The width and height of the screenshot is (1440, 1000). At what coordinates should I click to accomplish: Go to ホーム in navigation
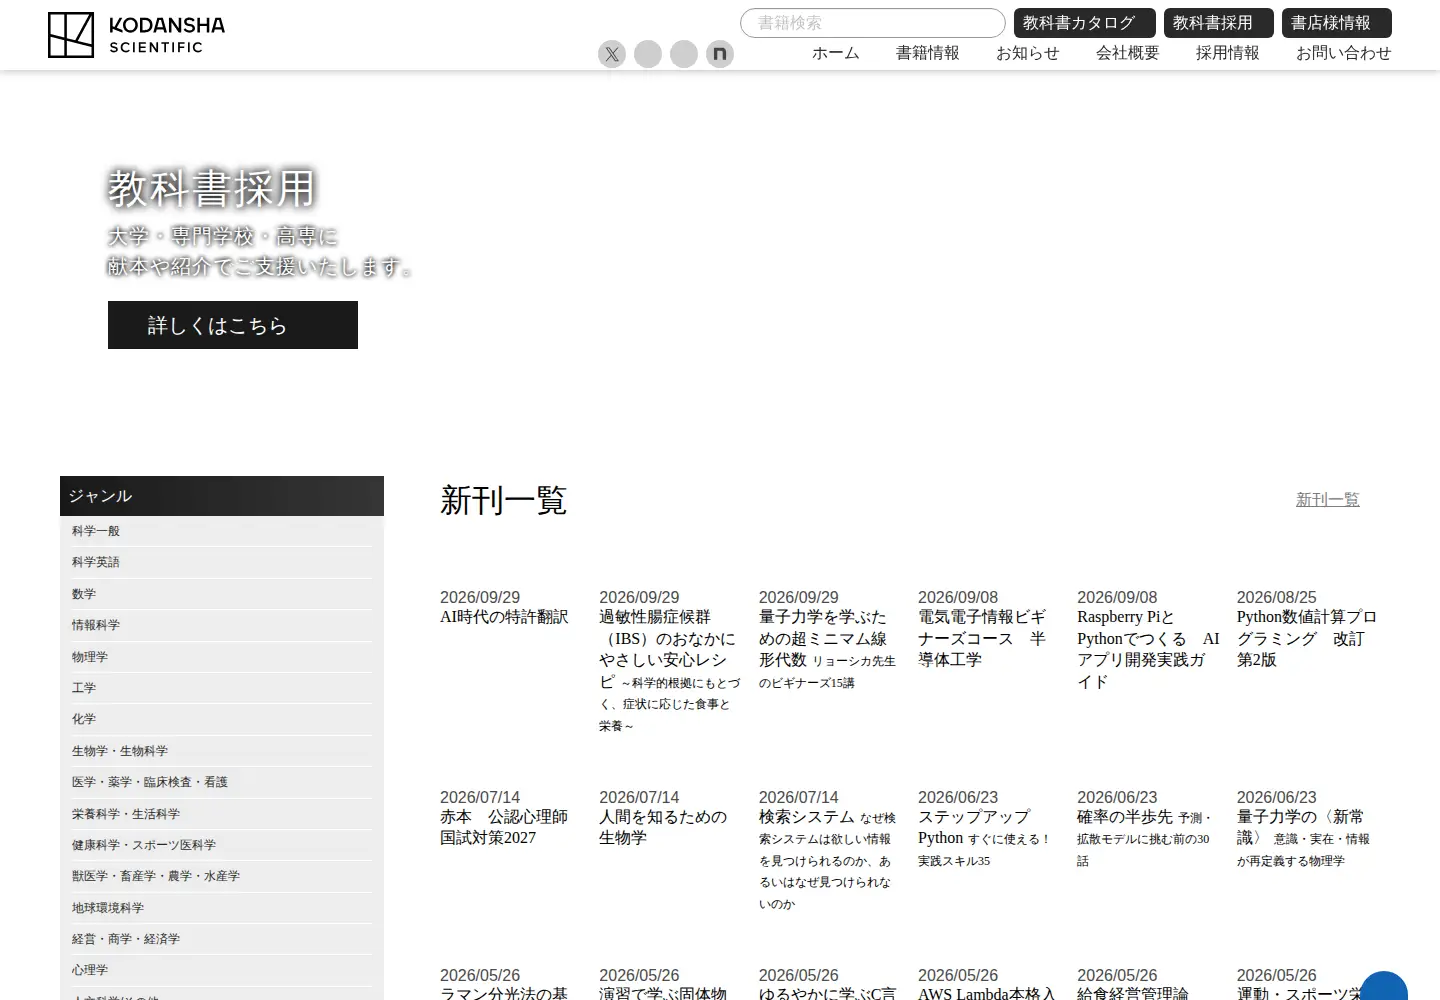[x=836, y=53]
